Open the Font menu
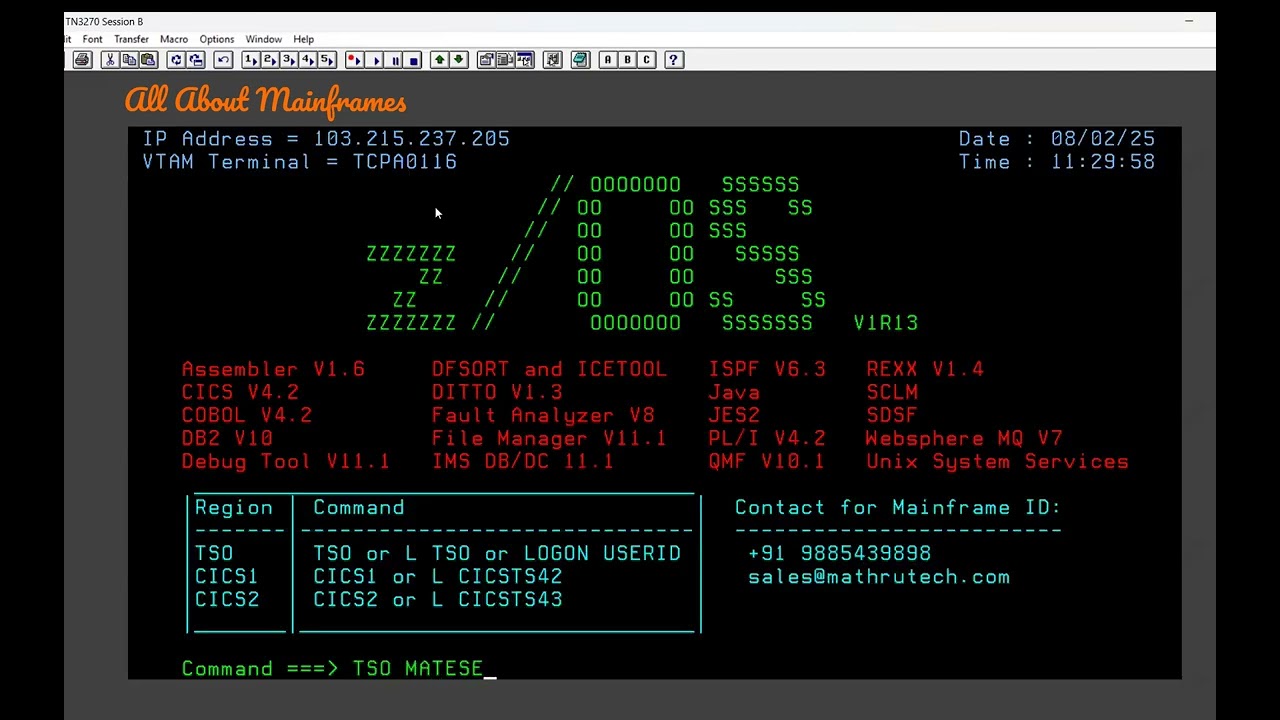This screenshot has height=720, width=1280. pos(92,39)
